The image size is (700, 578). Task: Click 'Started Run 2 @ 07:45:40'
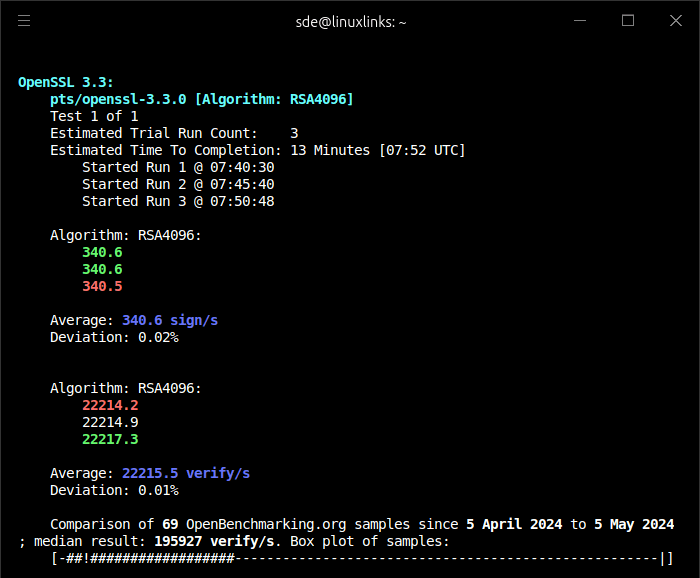(178, 184)
